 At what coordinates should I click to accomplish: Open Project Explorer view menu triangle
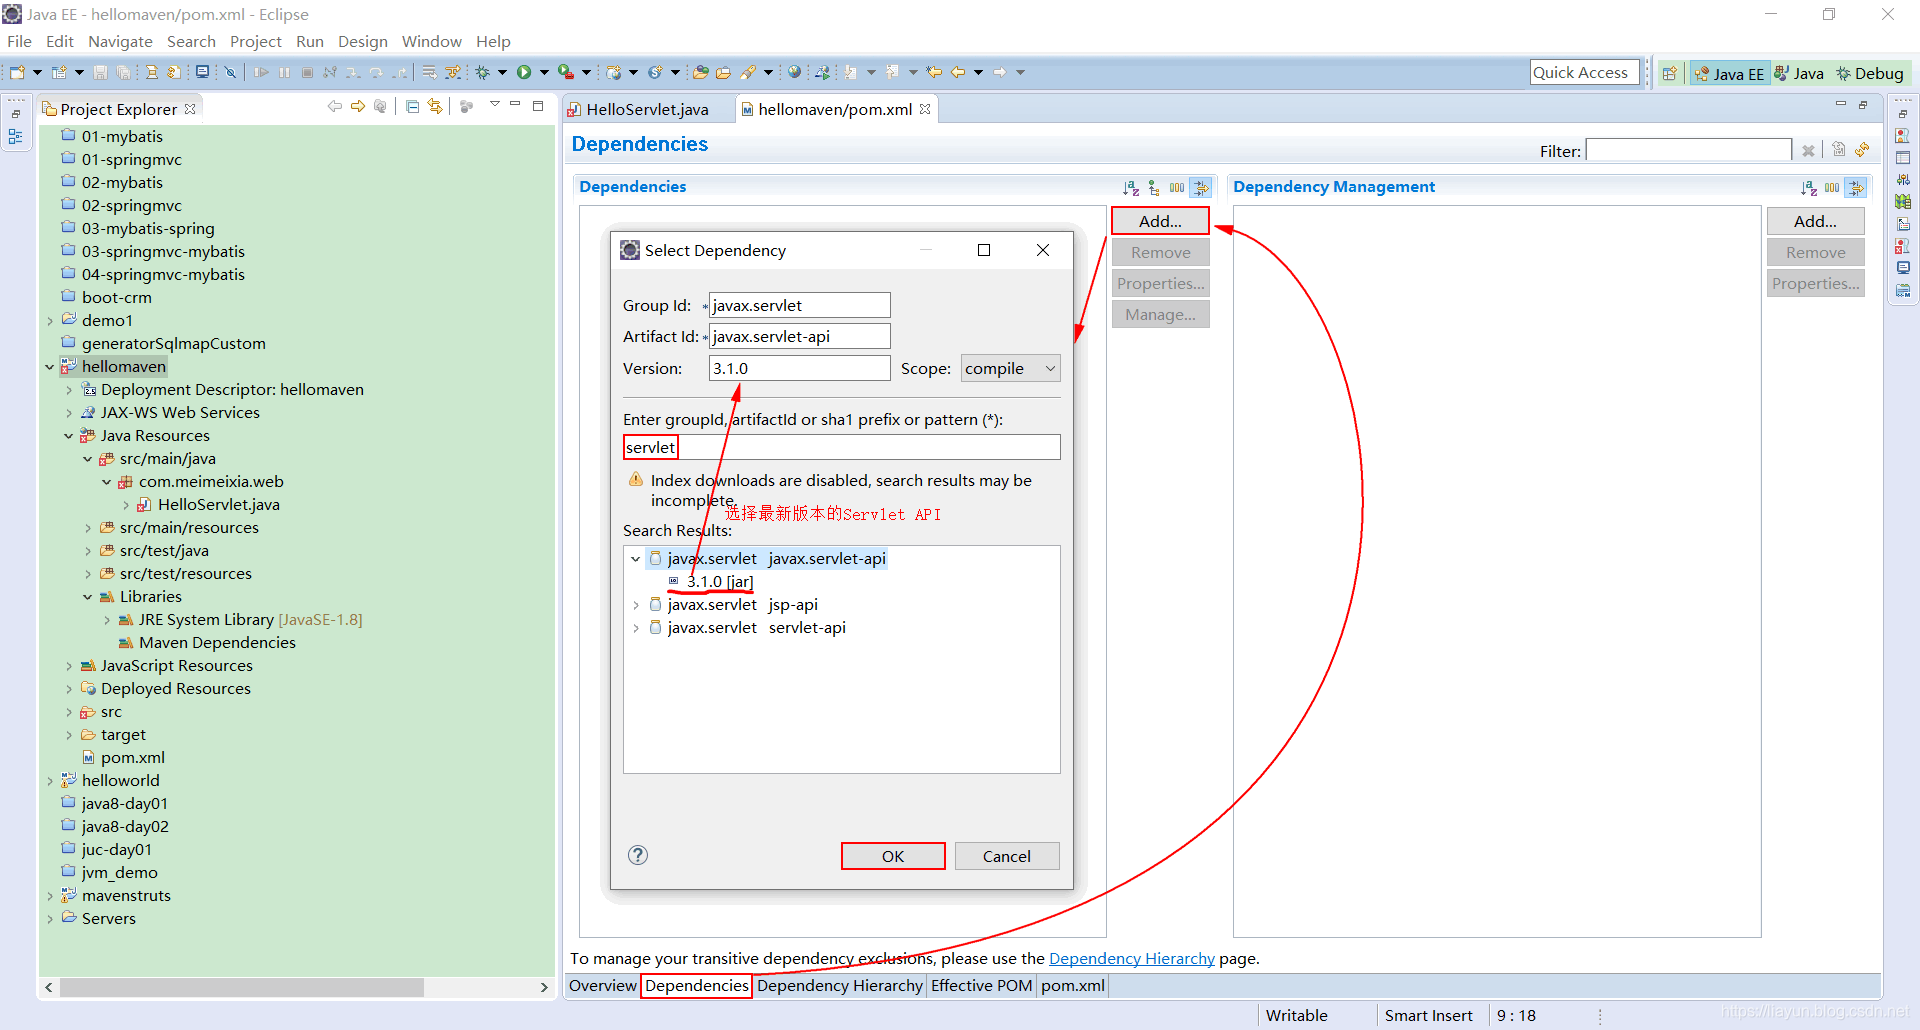[494, 104]
